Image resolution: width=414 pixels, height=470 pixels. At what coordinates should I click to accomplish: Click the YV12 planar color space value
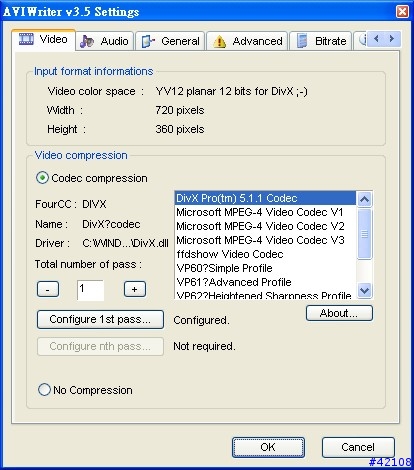[x=231, y=91]
